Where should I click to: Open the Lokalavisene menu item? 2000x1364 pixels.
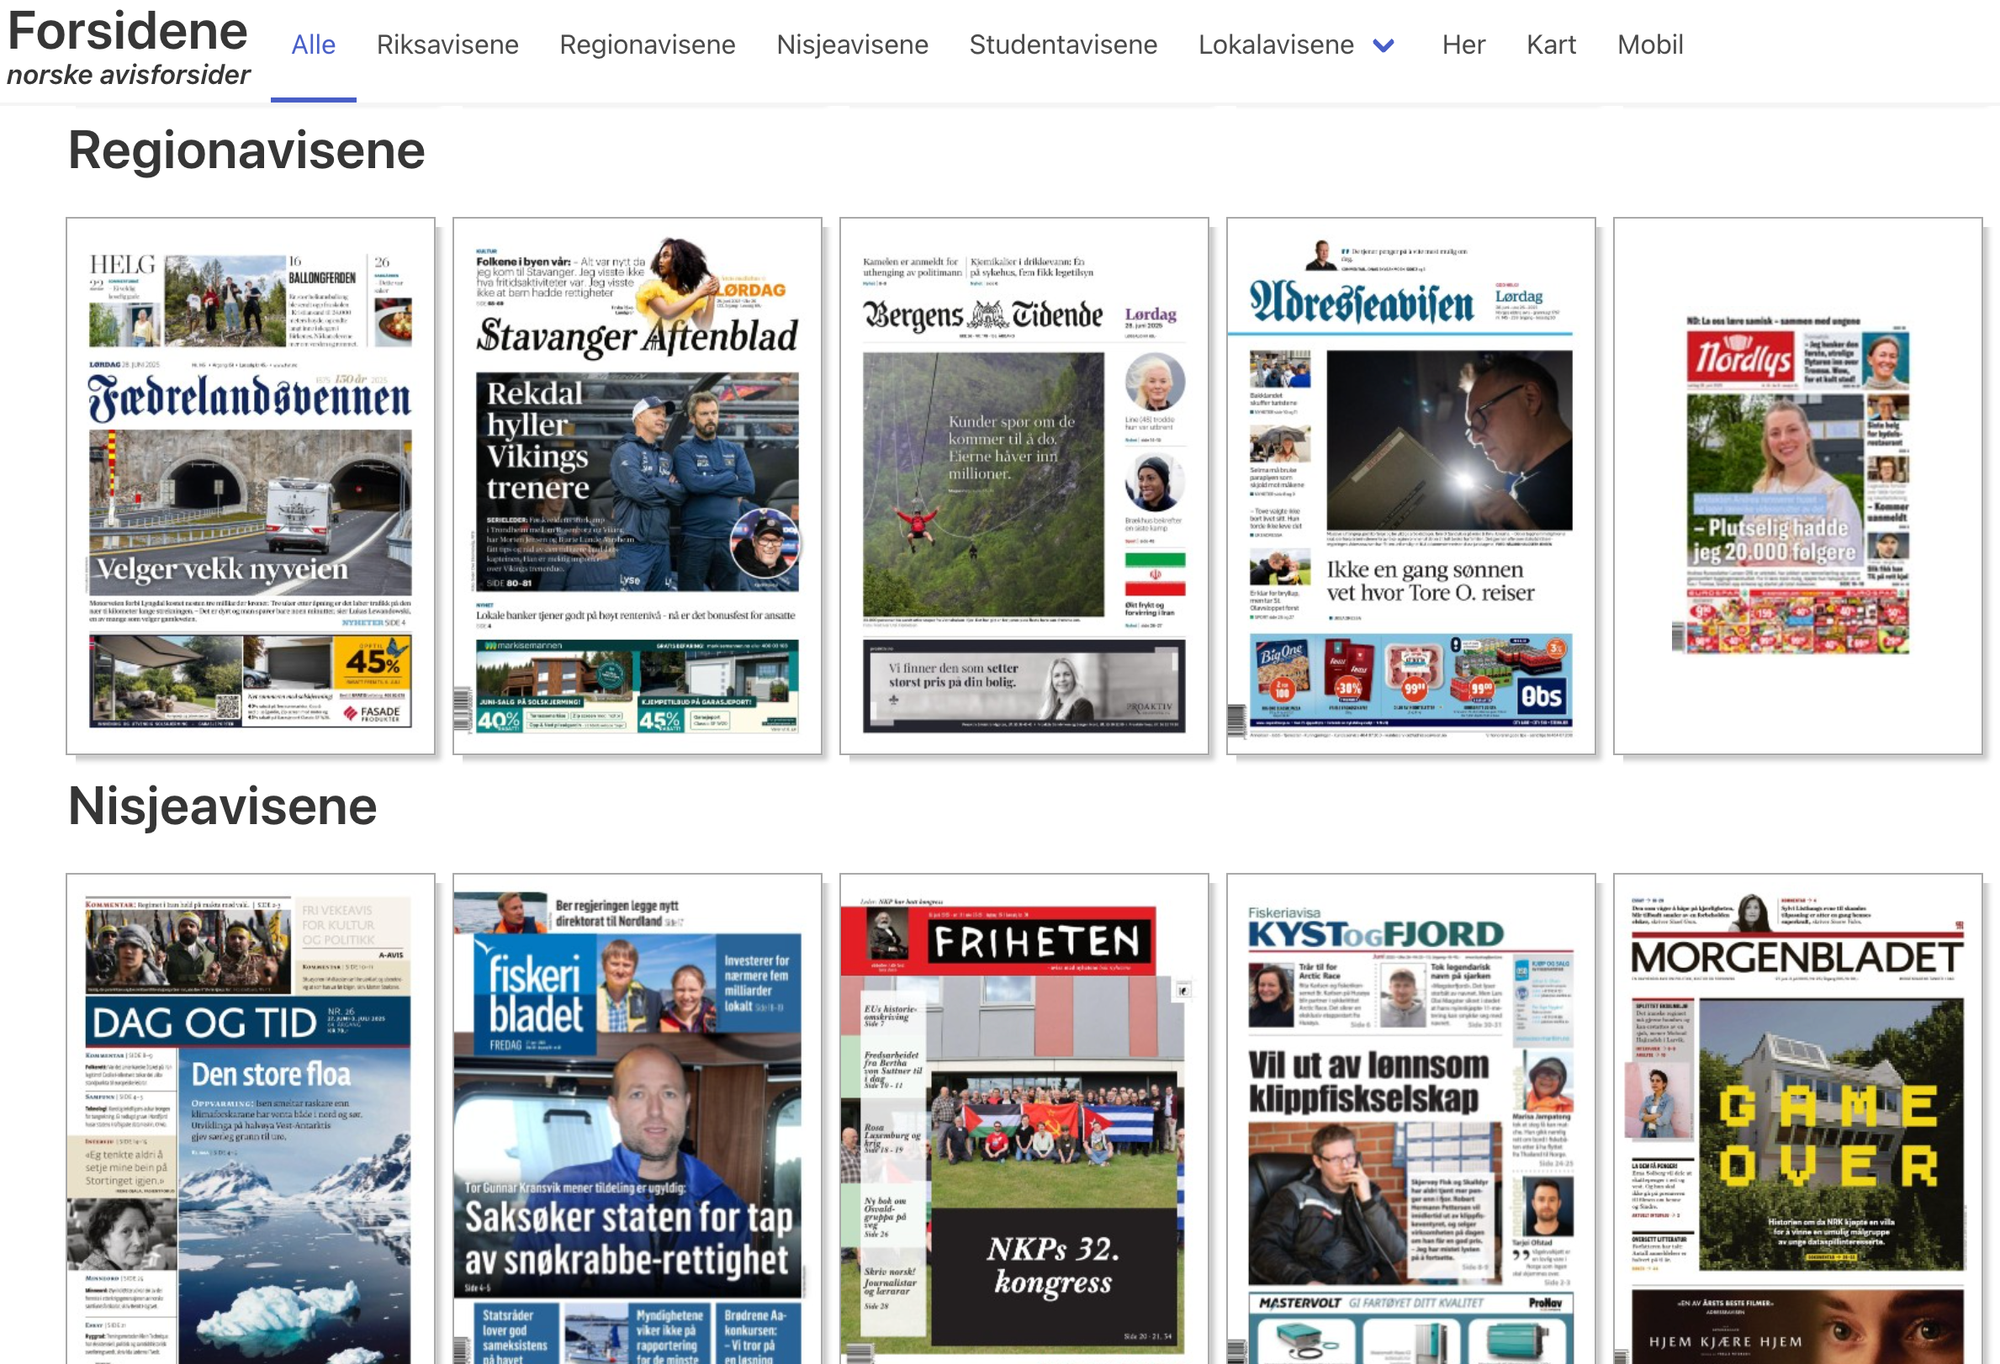point(1276,45)
